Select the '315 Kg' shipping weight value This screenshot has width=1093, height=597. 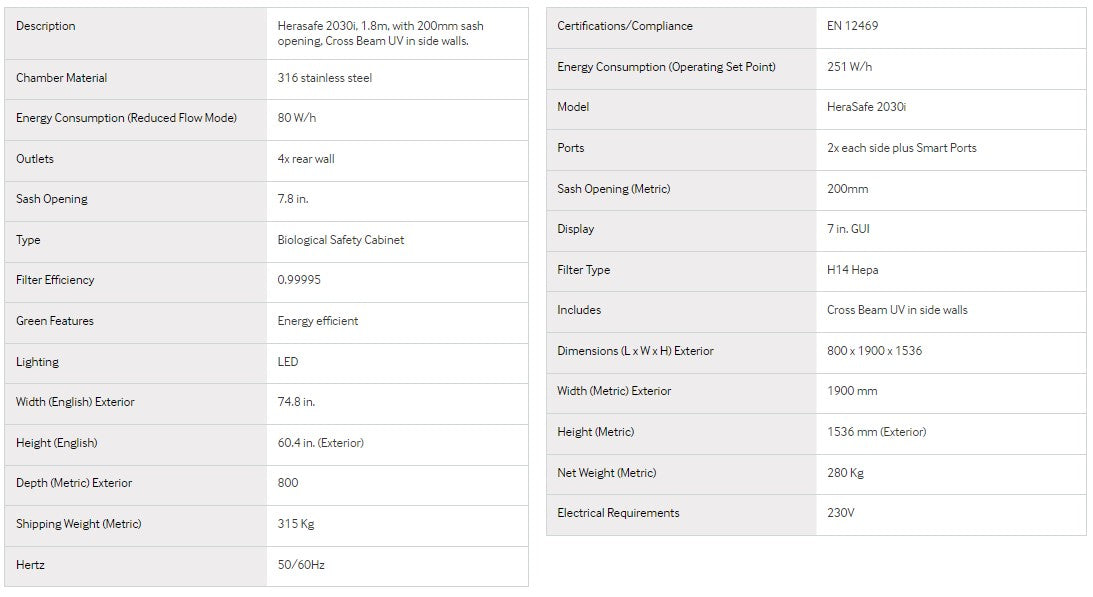coord(296,524)
